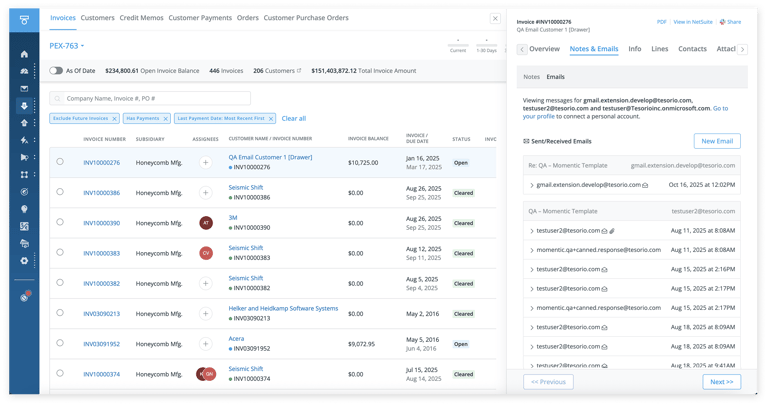Focus the Company Name, Invoice #, PO # search field
This screenshot has height=406, width=768.
tap(150, 98)
